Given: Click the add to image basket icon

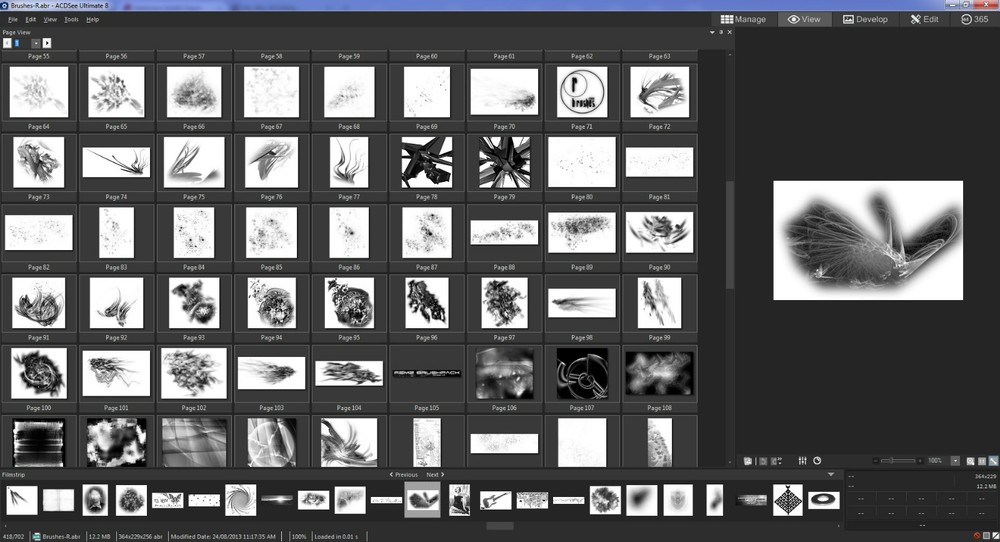Looking at the screenshot, I should tap(749, 460).
